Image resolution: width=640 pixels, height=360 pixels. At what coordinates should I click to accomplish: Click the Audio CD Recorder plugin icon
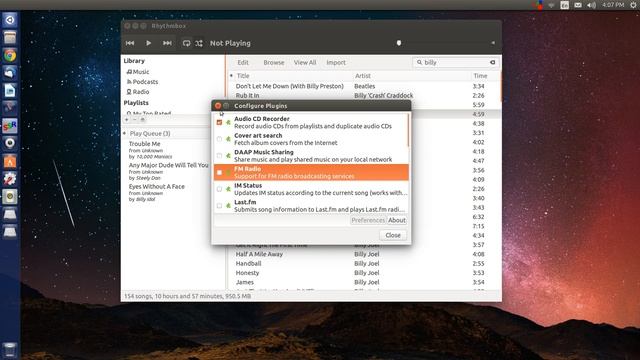point(228,122)
